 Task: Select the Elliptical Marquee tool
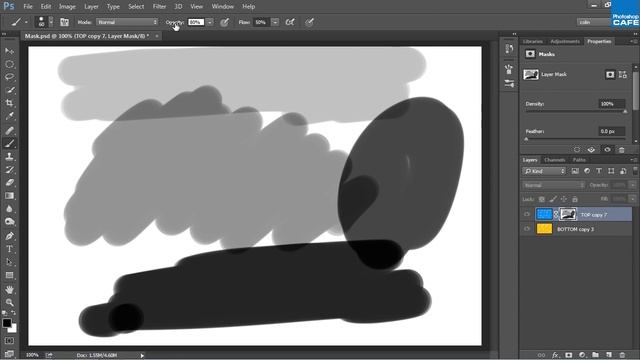click(x=9, y=64)
